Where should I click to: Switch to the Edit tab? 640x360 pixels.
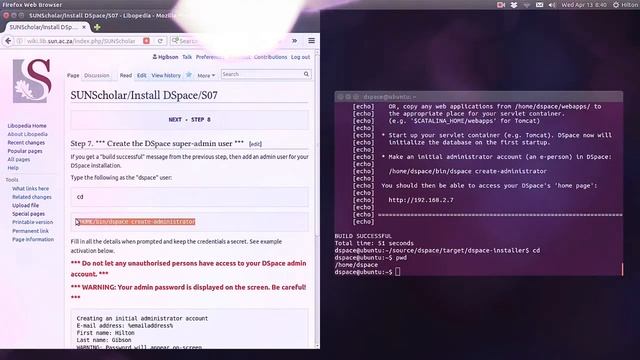[x=141, y=76]
